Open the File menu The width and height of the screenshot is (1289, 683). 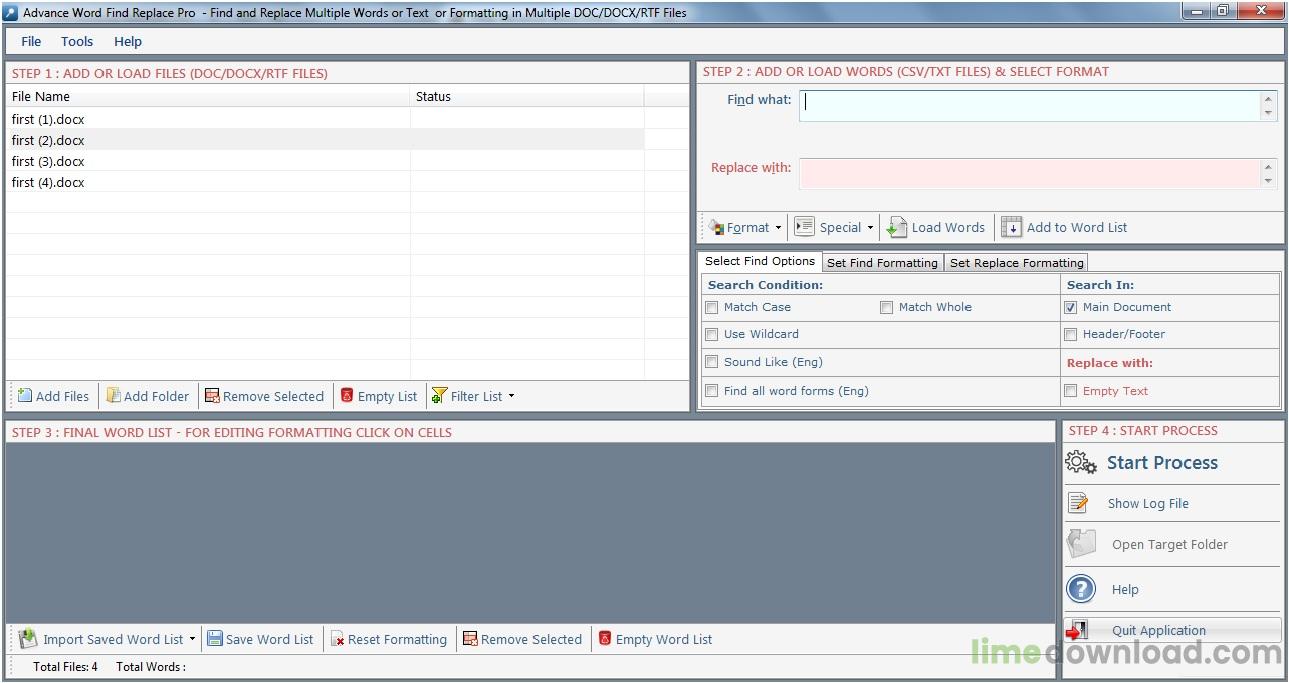click(31, 41)
